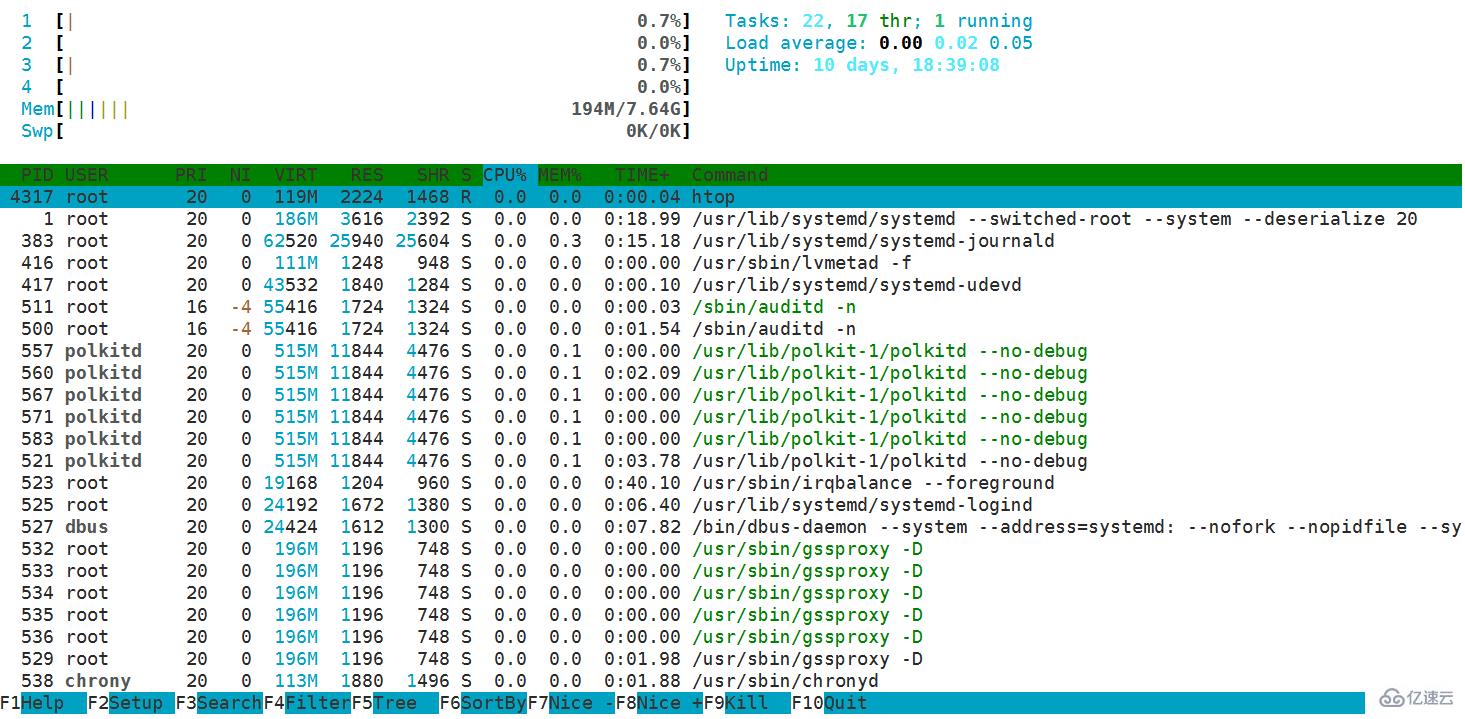Click the RES column header
1465x719 pixels.
point(367,175)
